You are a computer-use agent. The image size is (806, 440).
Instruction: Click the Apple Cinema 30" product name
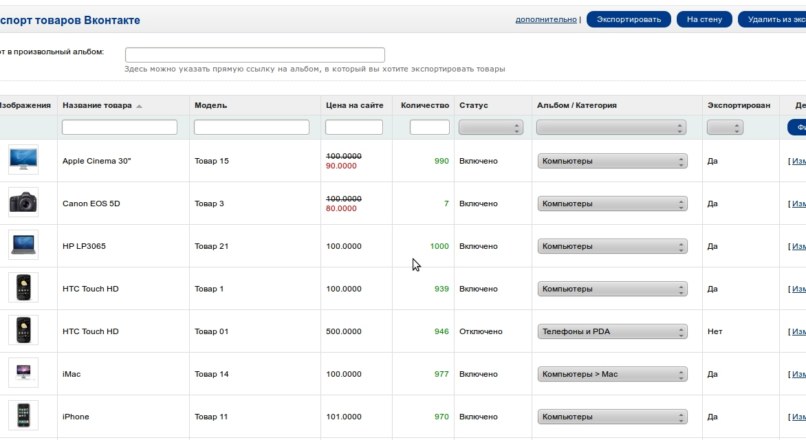pyautogui.click(x=97, y=161)
